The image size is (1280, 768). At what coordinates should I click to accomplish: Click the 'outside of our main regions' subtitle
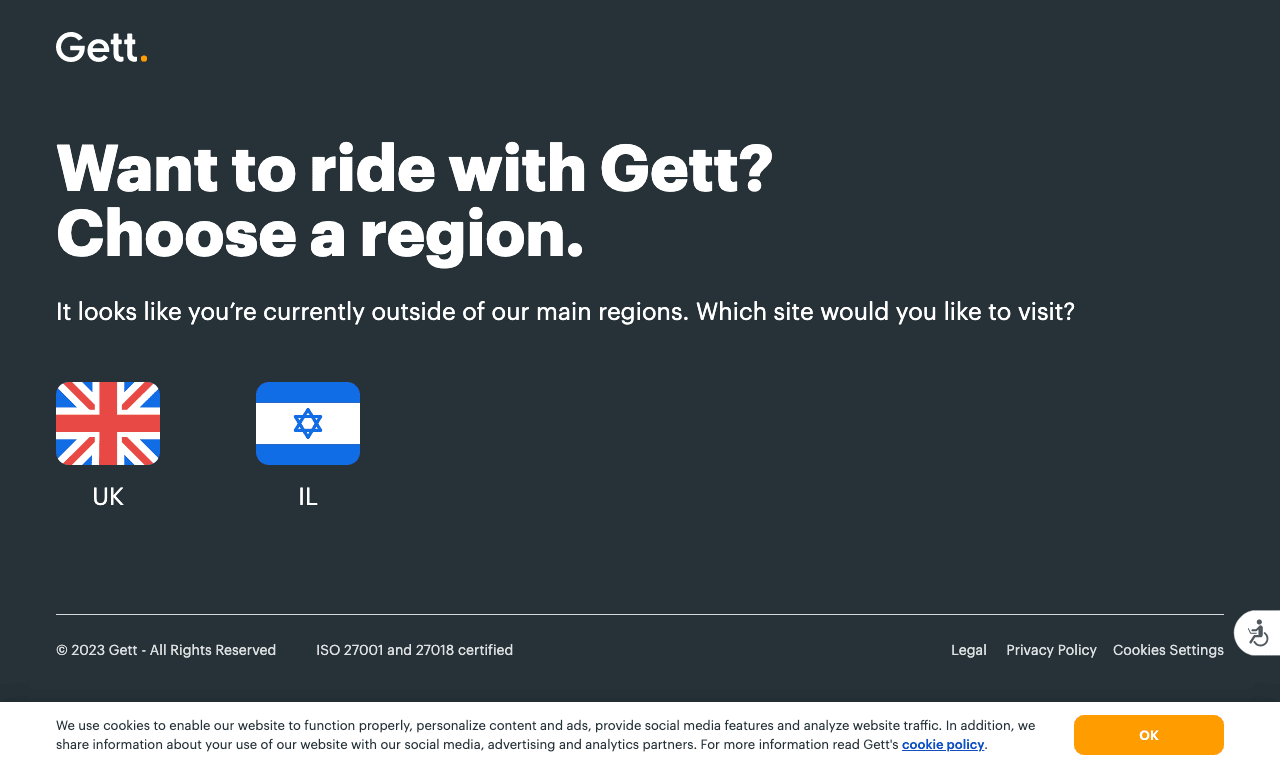pyautogui.click(x=565, y=312)
